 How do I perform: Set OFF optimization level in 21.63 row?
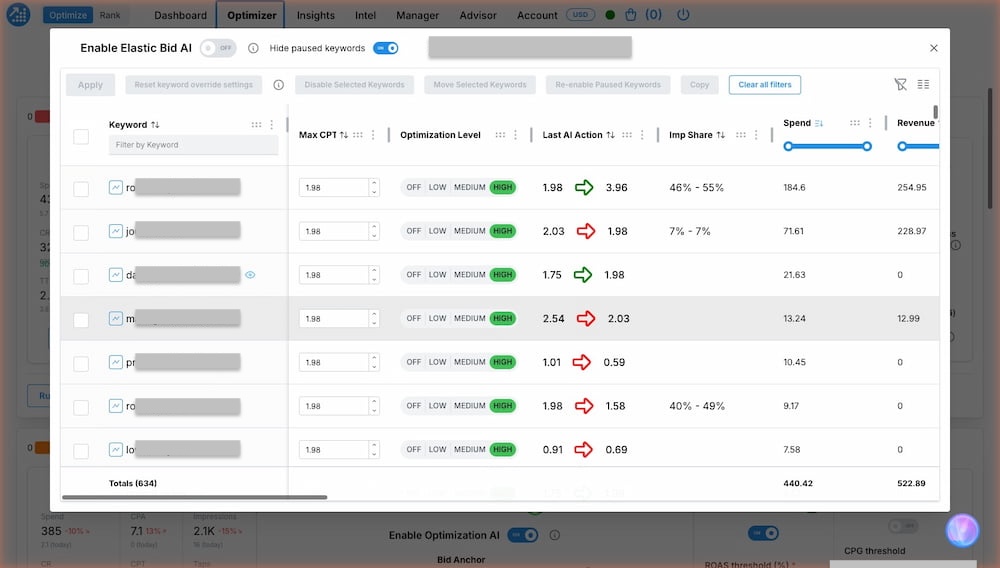click(x=414, y=275)
